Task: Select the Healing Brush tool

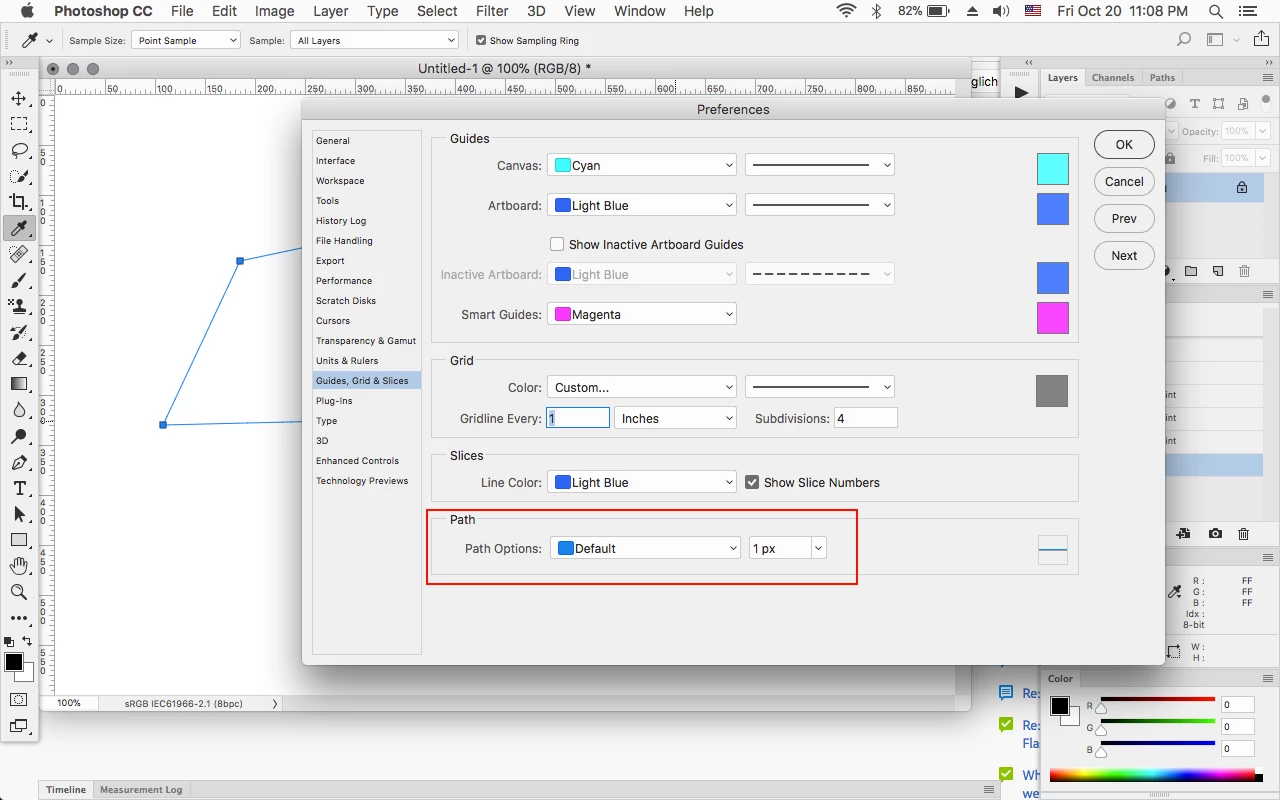Action: (x=19, y=254)
